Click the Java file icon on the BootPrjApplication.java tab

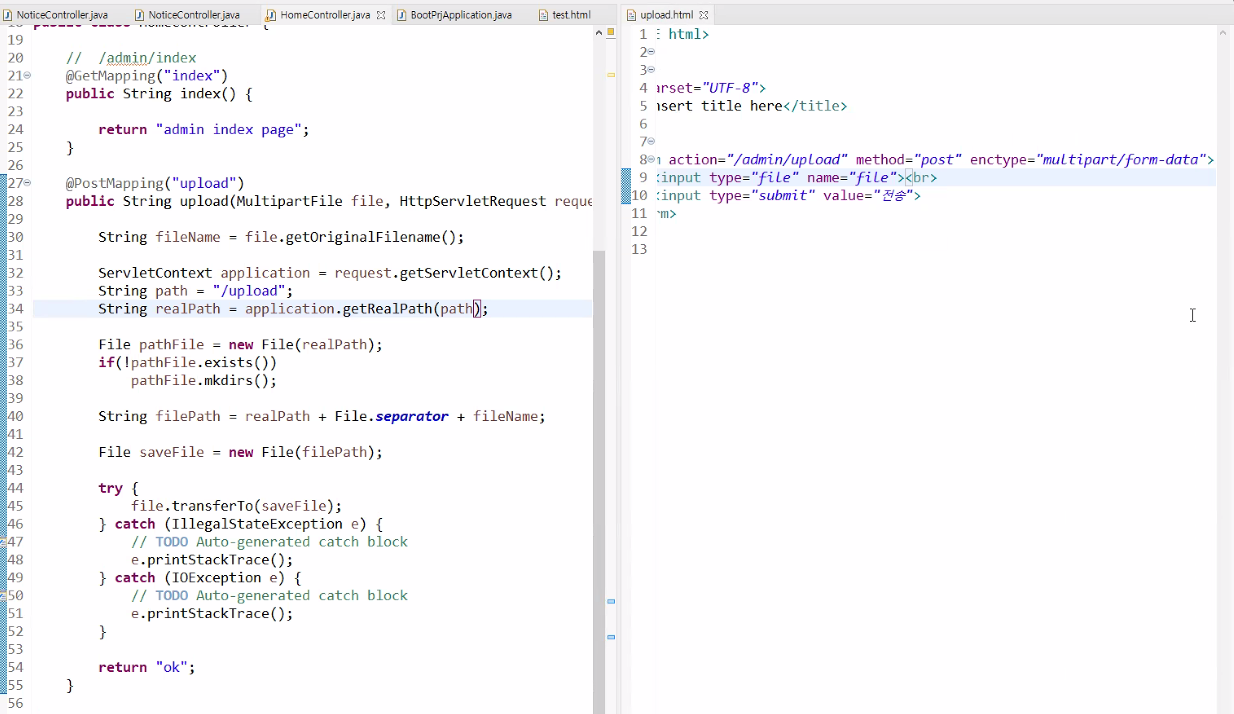coord(402,15)
